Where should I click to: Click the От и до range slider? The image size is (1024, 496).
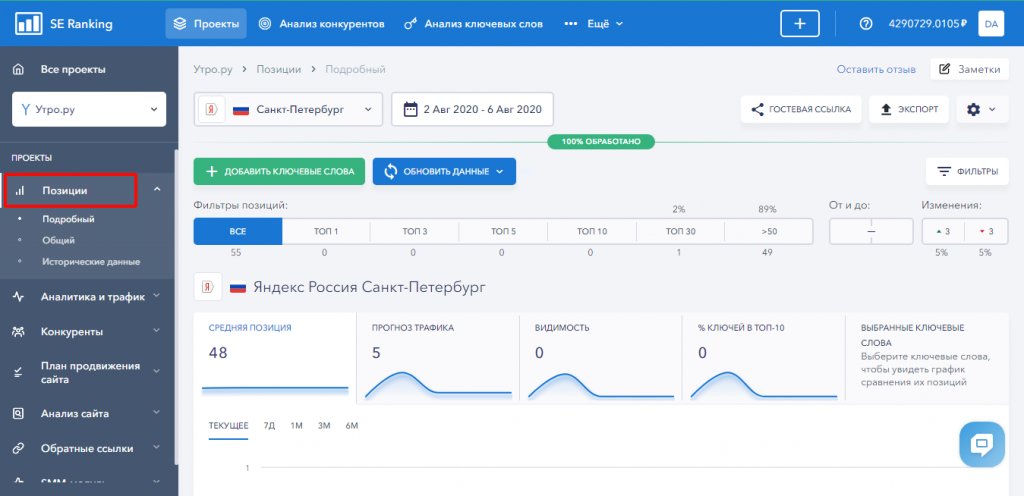[x=870, y=231]
